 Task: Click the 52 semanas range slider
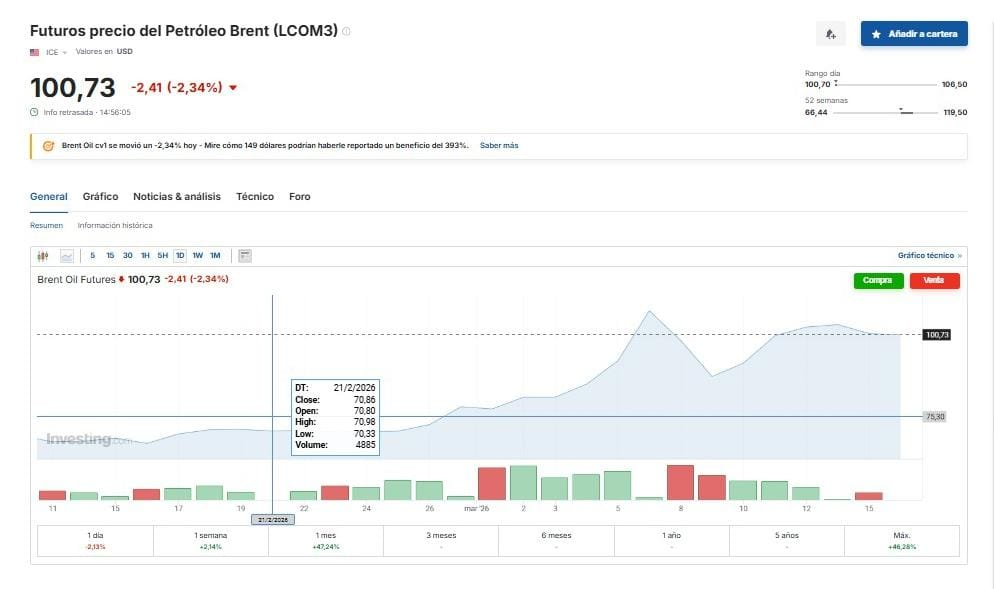tap(886, 113)
